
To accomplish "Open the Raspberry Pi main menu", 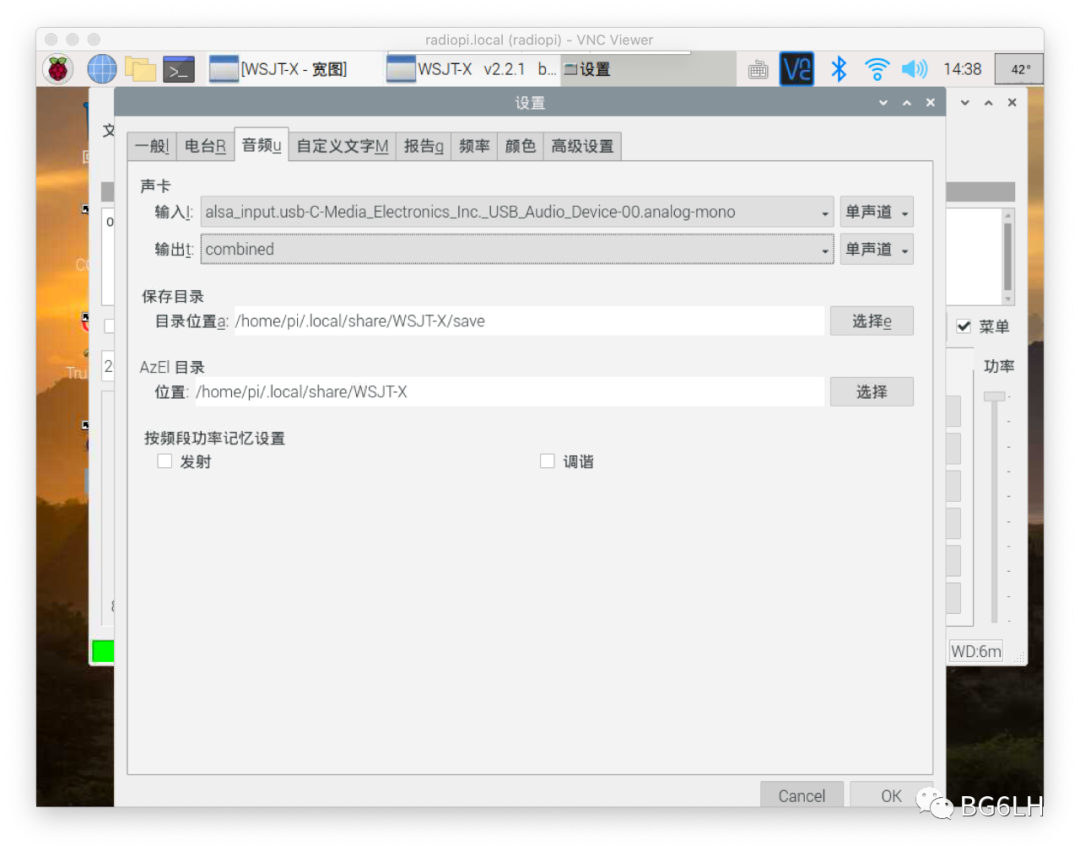I will coord(58,69).
